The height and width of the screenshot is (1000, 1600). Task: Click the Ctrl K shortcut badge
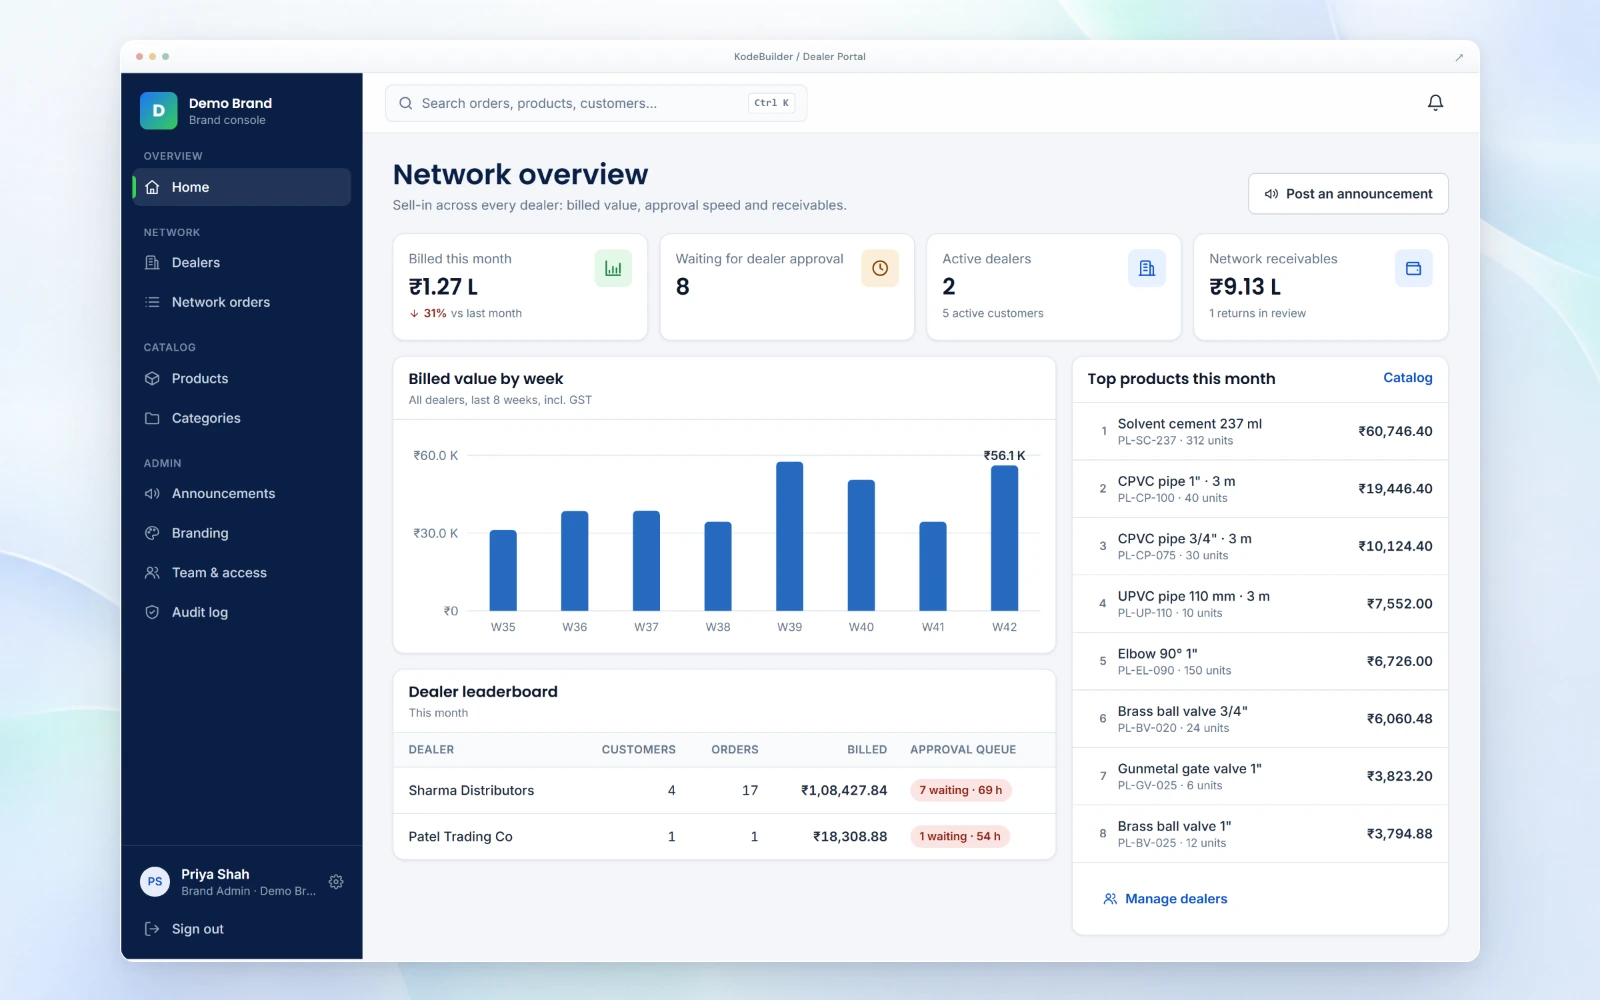pyautogui.click(x=772, y=103)
